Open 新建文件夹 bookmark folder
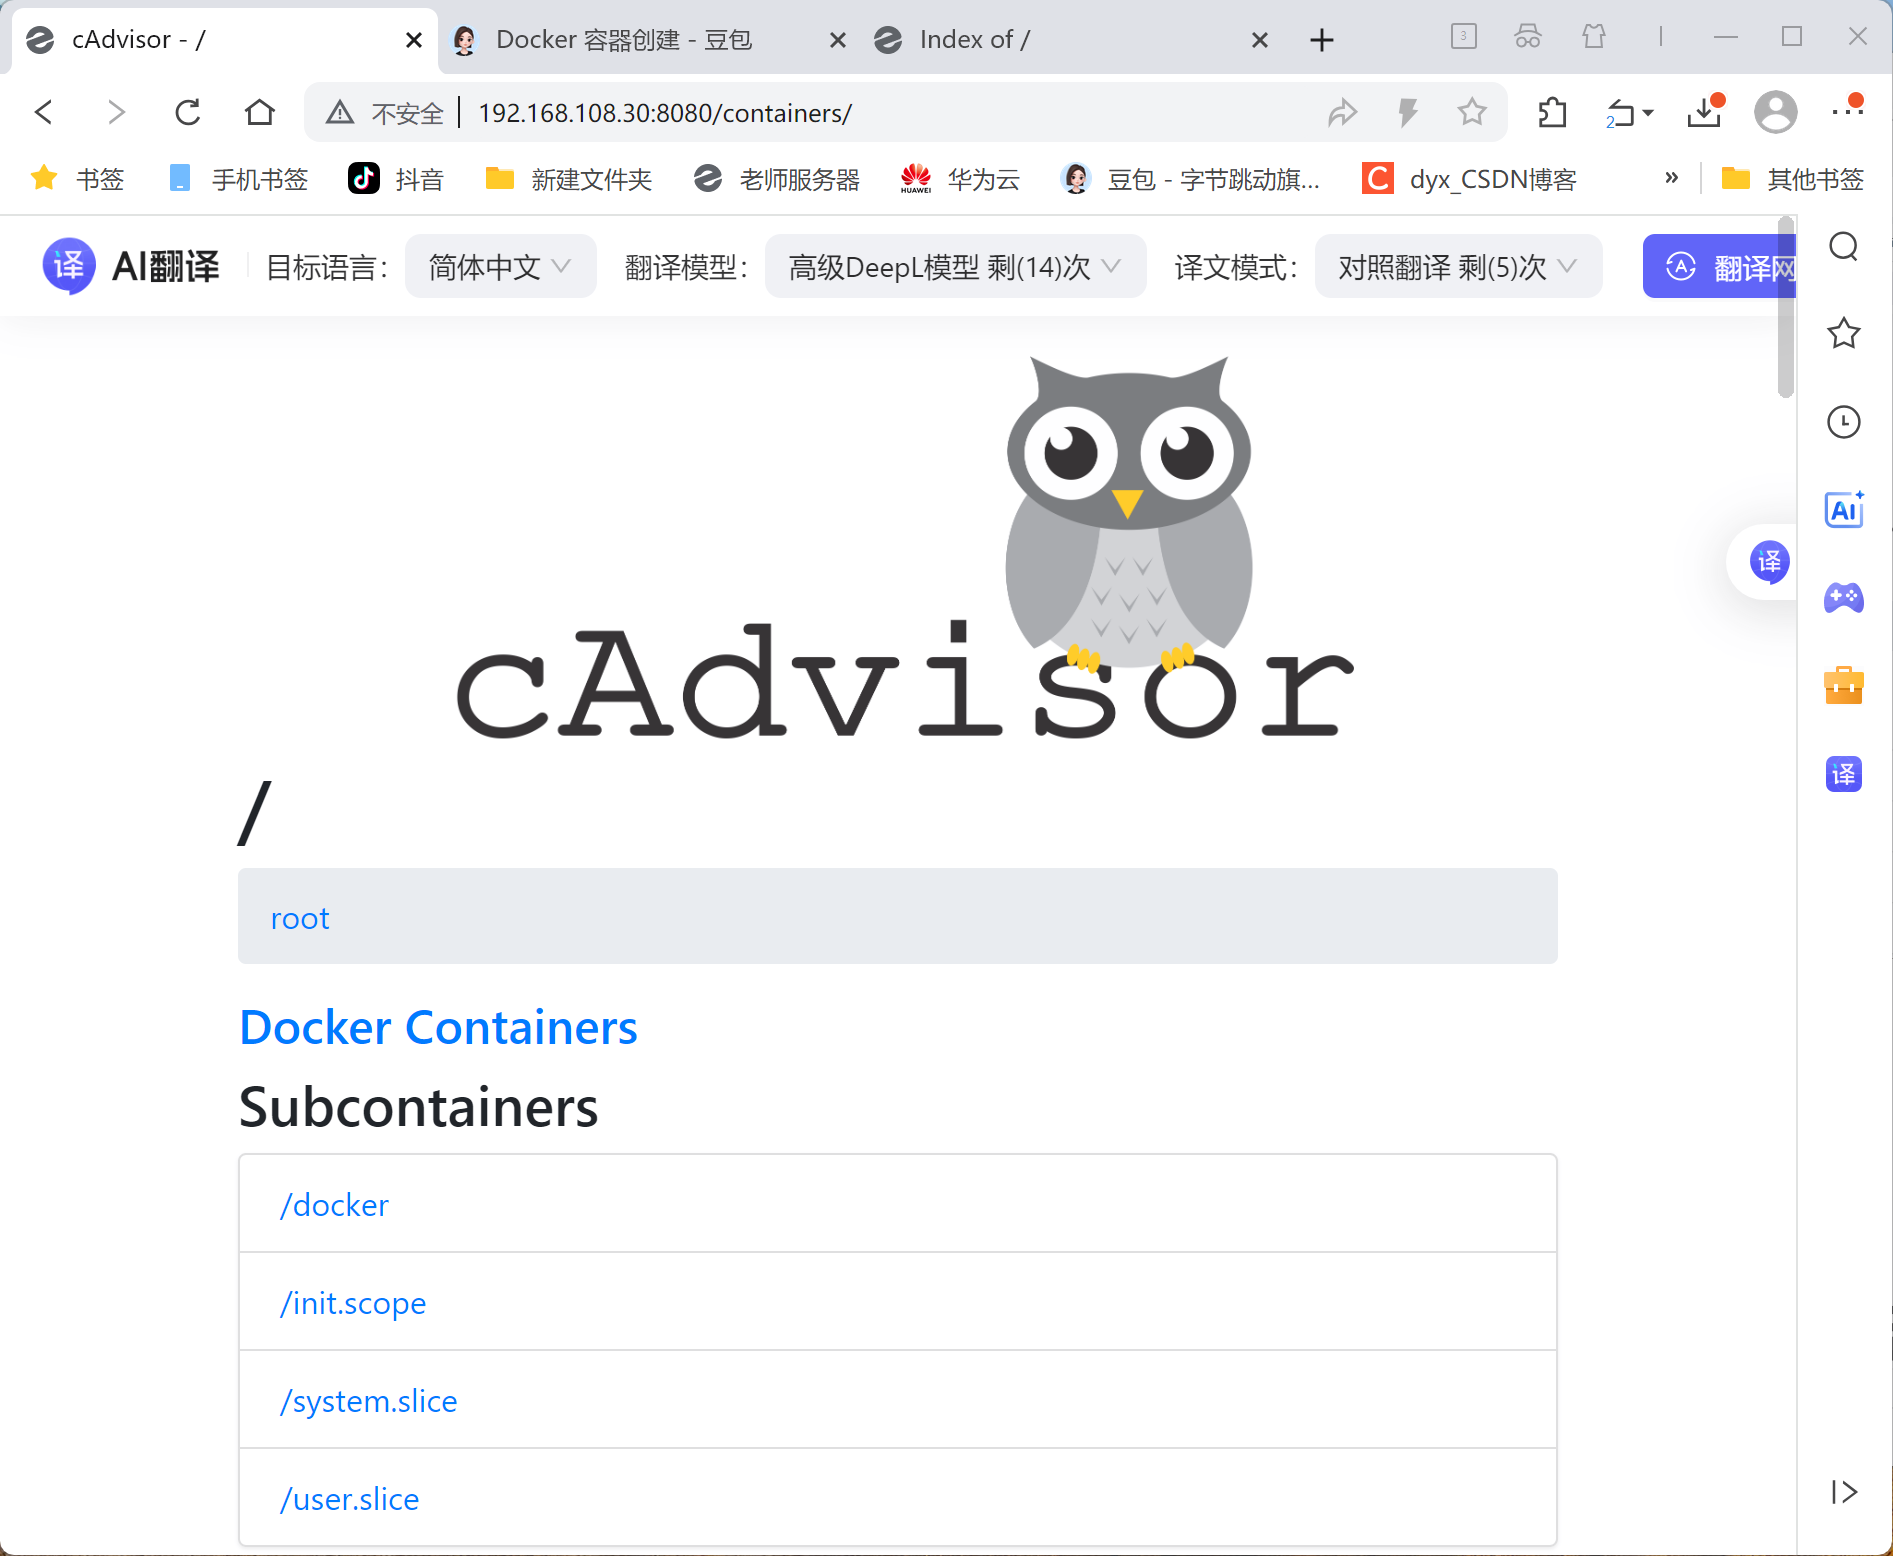This screenshot has width=1893, height=1556. point(568,179)
